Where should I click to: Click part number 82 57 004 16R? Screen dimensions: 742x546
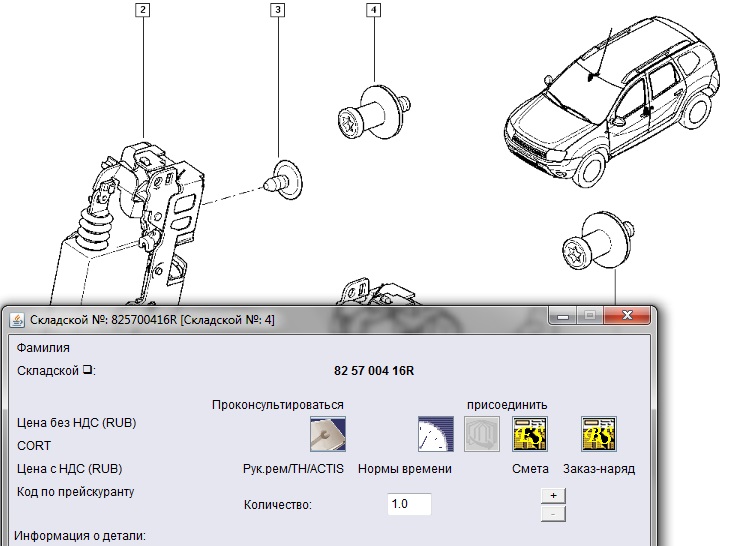click(374, 371)
